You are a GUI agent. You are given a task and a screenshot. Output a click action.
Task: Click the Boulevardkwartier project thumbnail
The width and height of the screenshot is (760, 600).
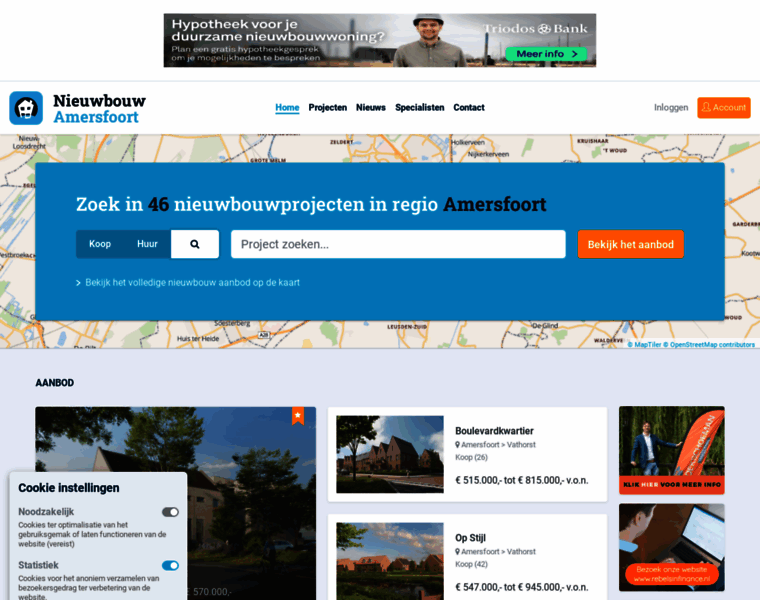(390, 455)
